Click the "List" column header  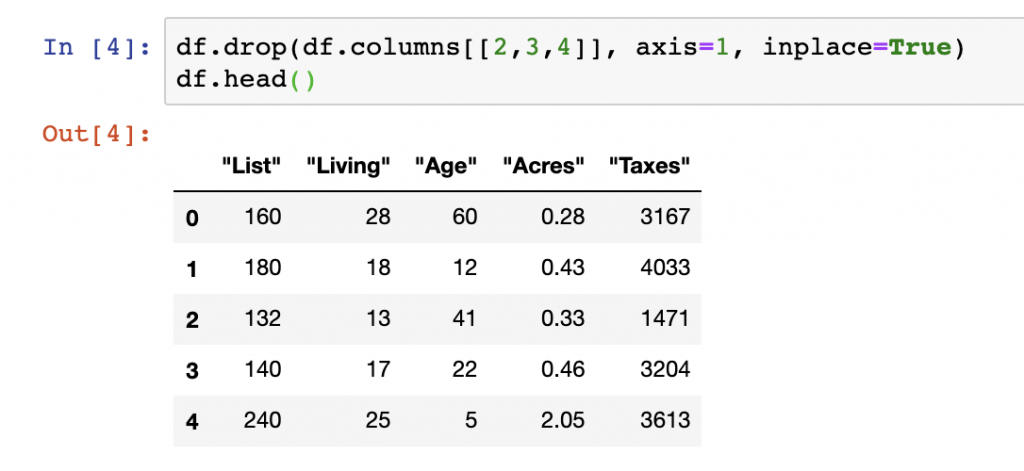point(251,166)
